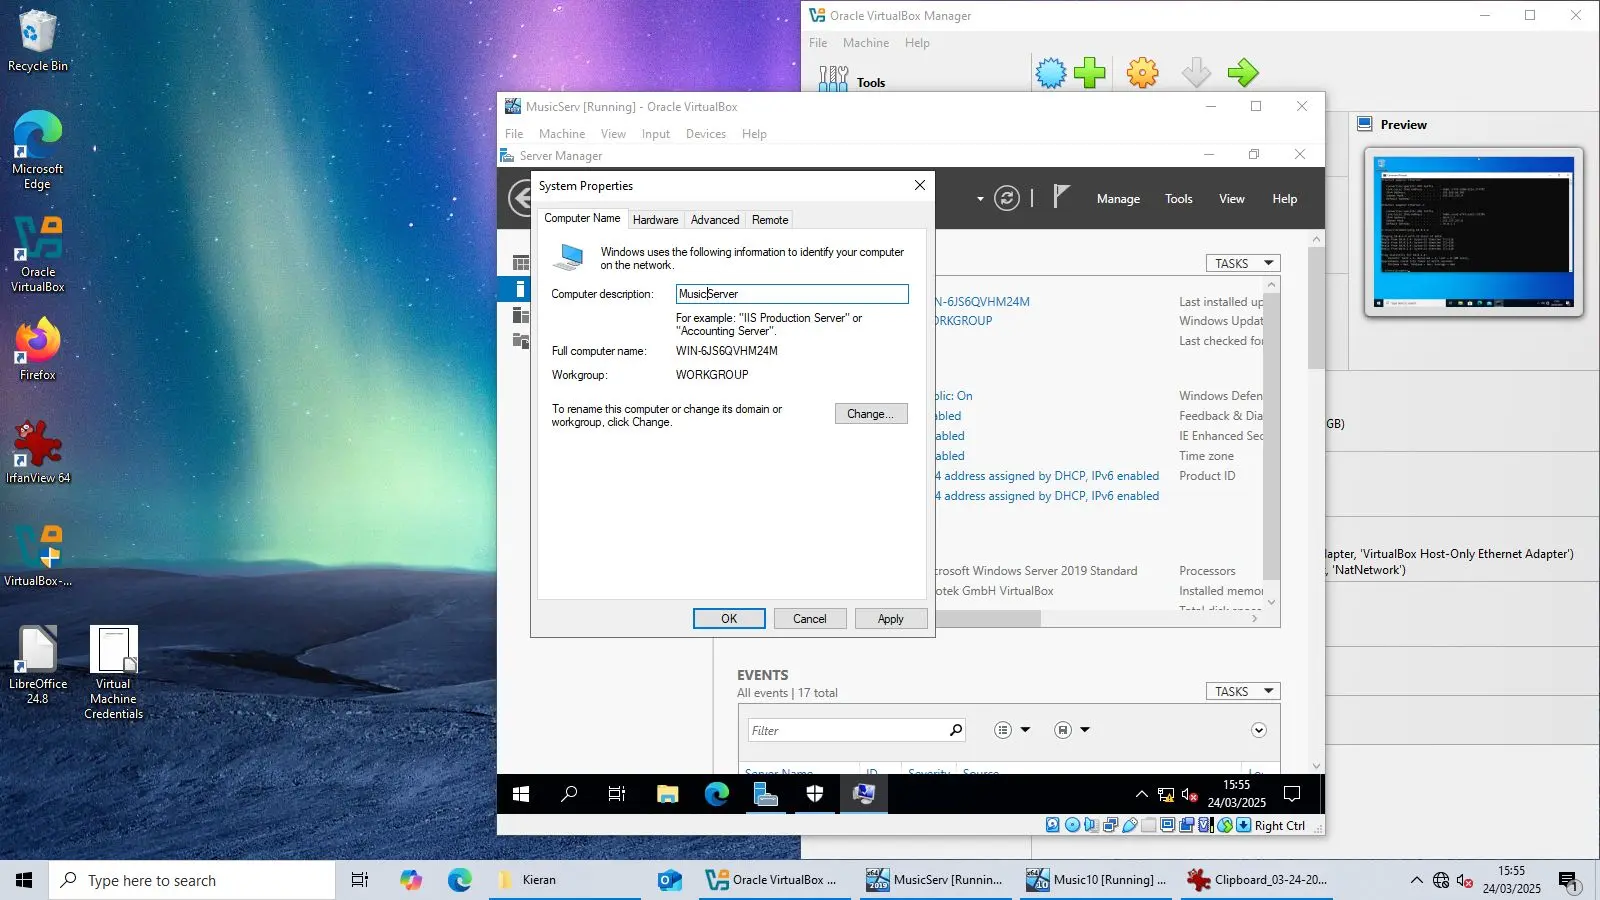Click the Settings gear icon in VirtualBox Manager toolbar
1600x900 pixels.
1142,72
